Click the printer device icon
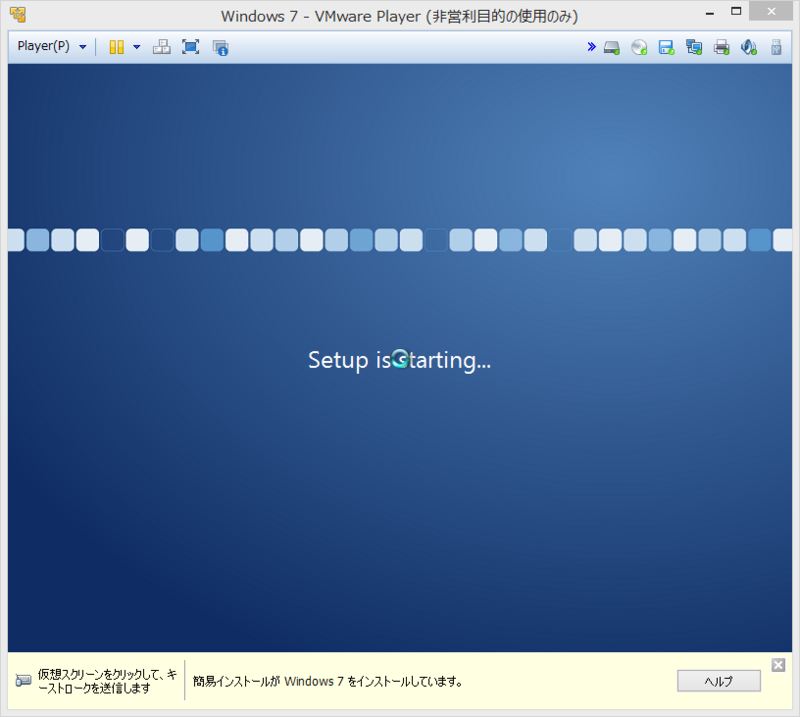The height and width of the screenshot is (717, 800). (x=721, y=47)
